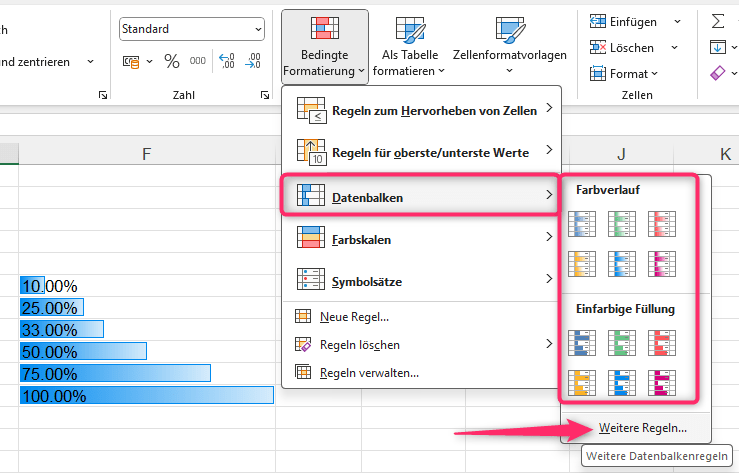Click increase decimal places icon

pos(227,61)
